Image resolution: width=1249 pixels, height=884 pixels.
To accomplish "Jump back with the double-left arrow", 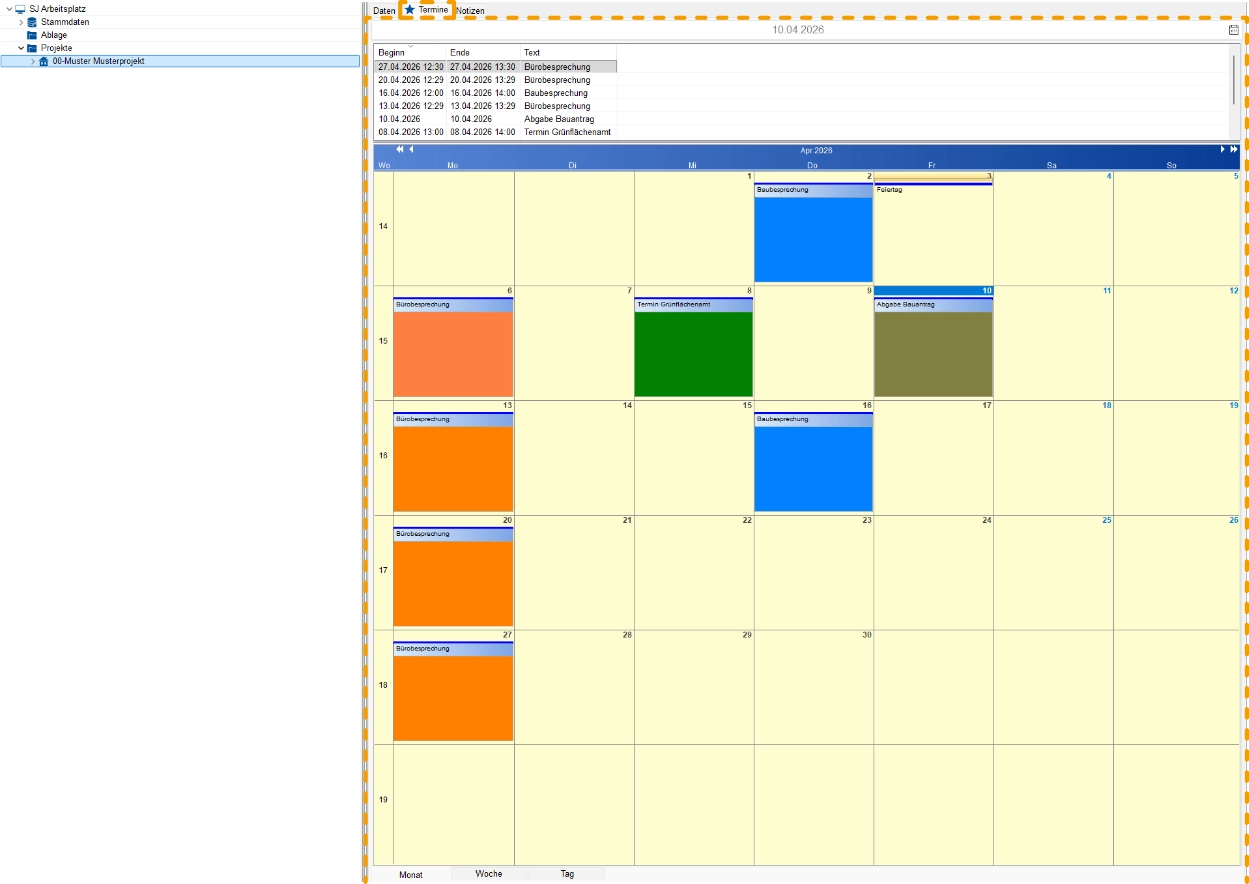I will (x=399, y=150).
